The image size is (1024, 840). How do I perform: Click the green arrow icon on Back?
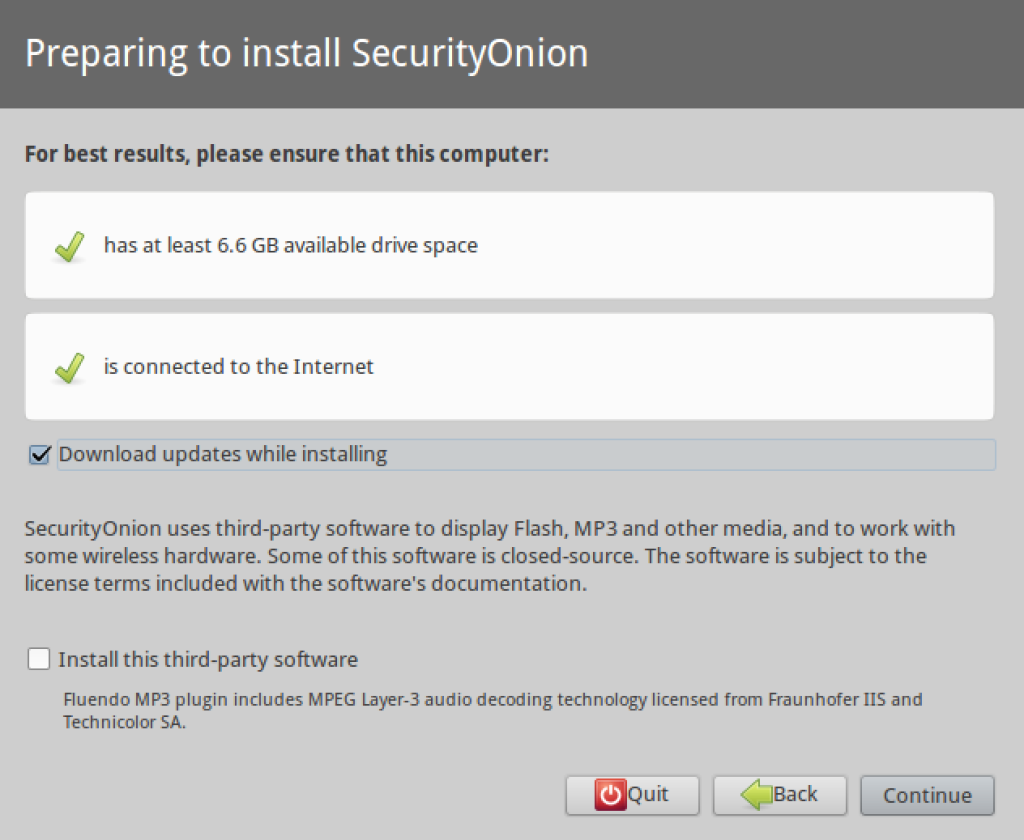click(756, 795)
